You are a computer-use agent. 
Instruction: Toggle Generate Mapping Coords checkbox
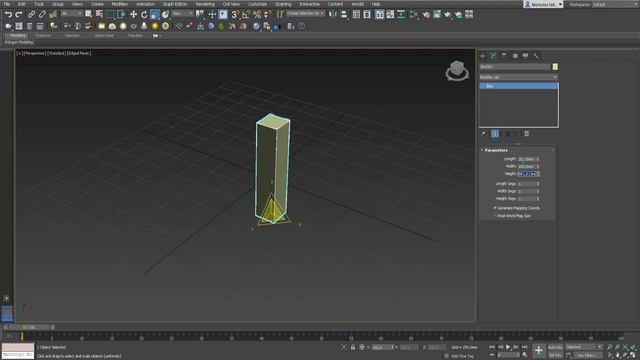pos(495,208)
